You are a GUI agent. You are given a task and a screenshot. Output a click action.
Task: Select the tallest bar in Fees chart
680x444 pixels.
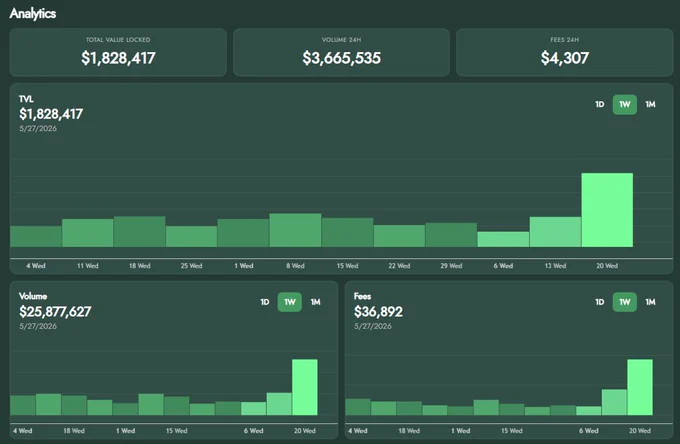(640, 387)
